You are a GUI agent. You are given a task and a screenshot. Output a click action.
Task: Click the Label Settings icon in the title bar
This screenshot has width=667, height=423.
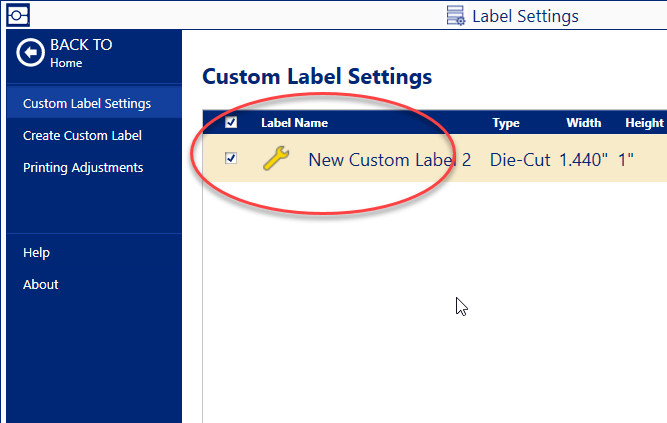pyautogui.click(x=456, y=15)
